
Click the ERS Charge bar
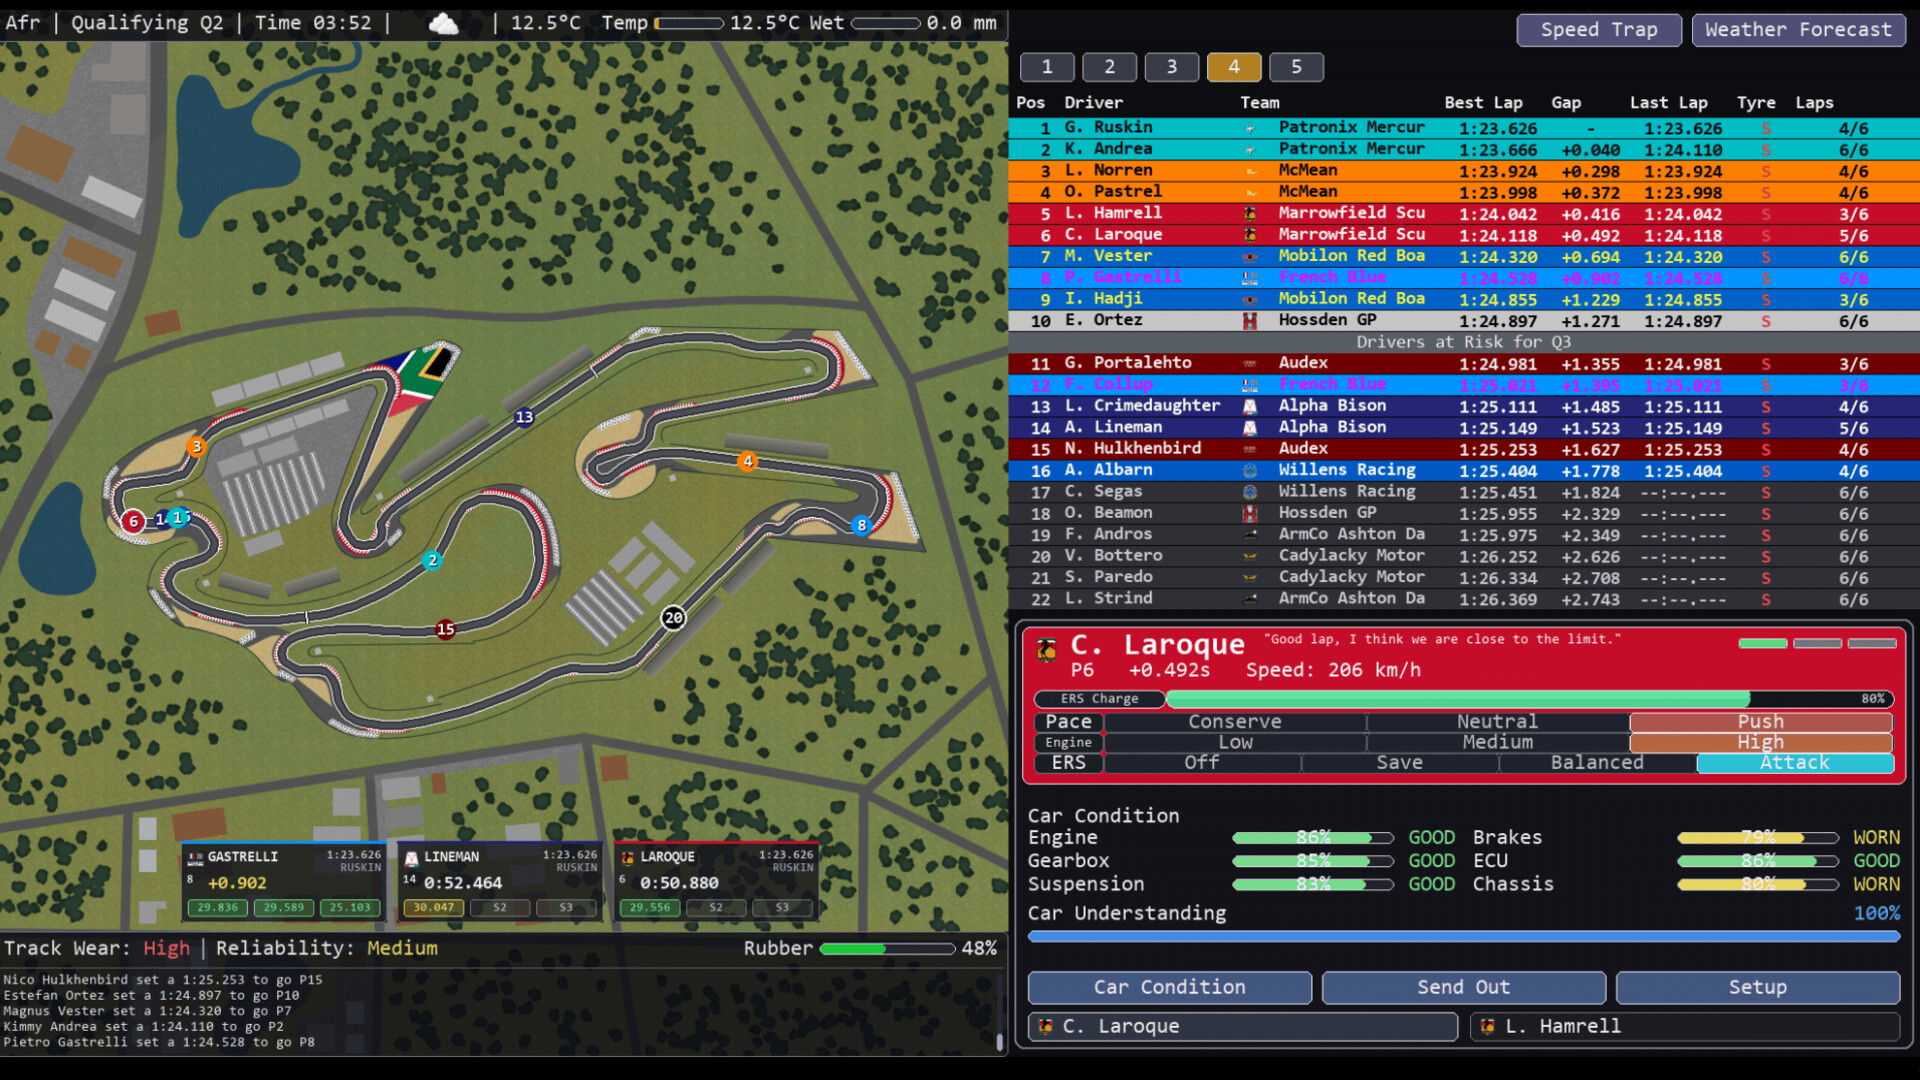click(x=1529, y=699)
